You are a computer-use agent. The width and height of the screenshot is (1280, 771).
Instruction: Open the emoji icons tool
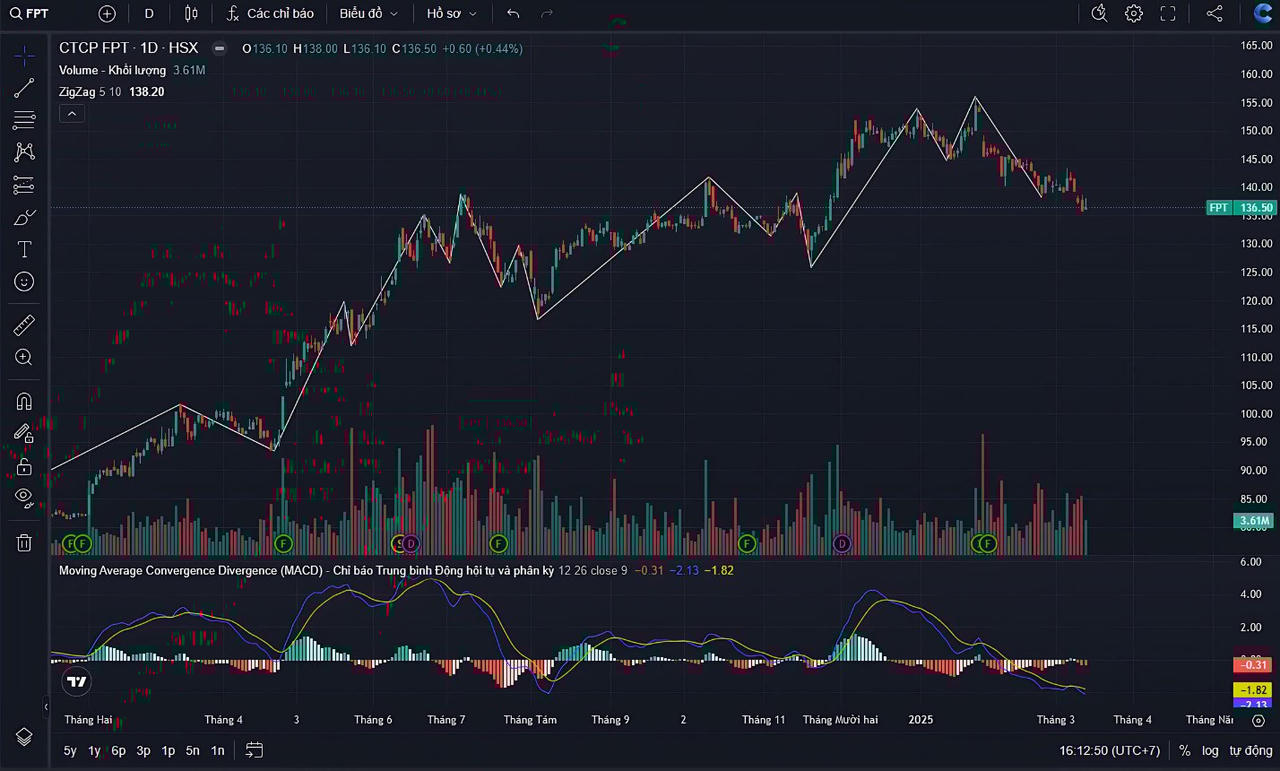click(x=24, y=282)
